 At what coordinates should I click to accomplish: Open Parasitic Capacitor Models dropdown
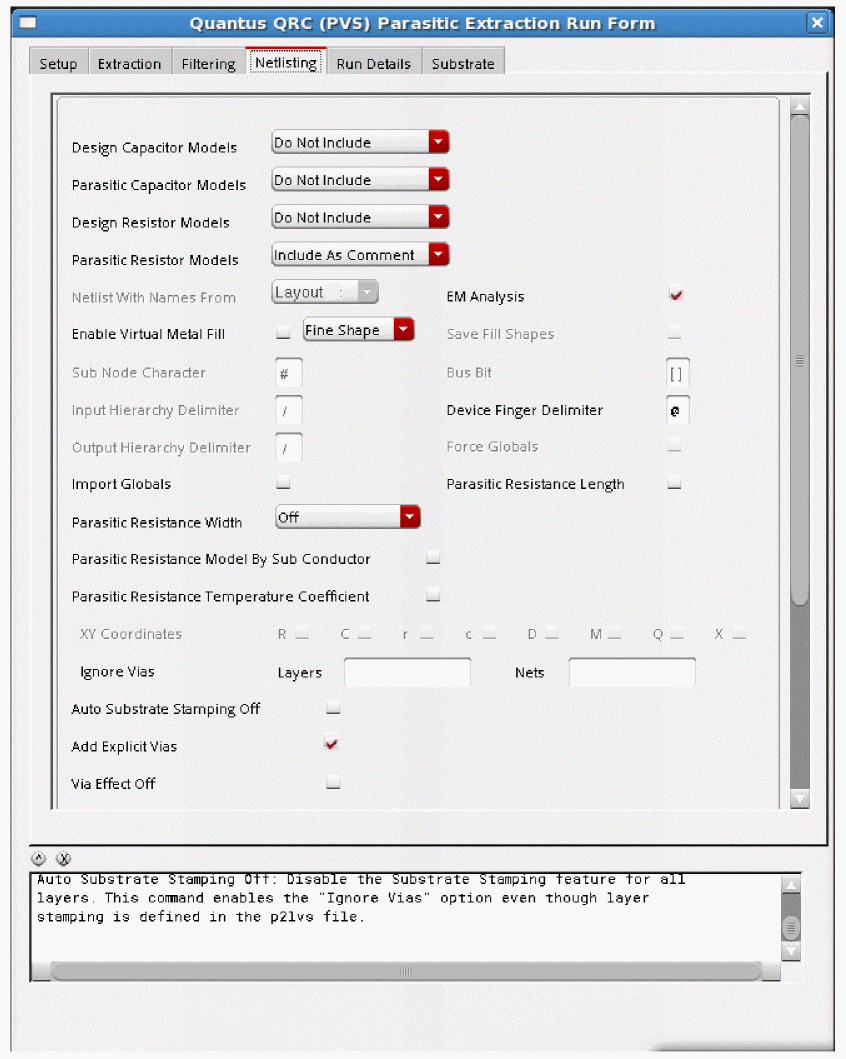click(x=361, y=180)
